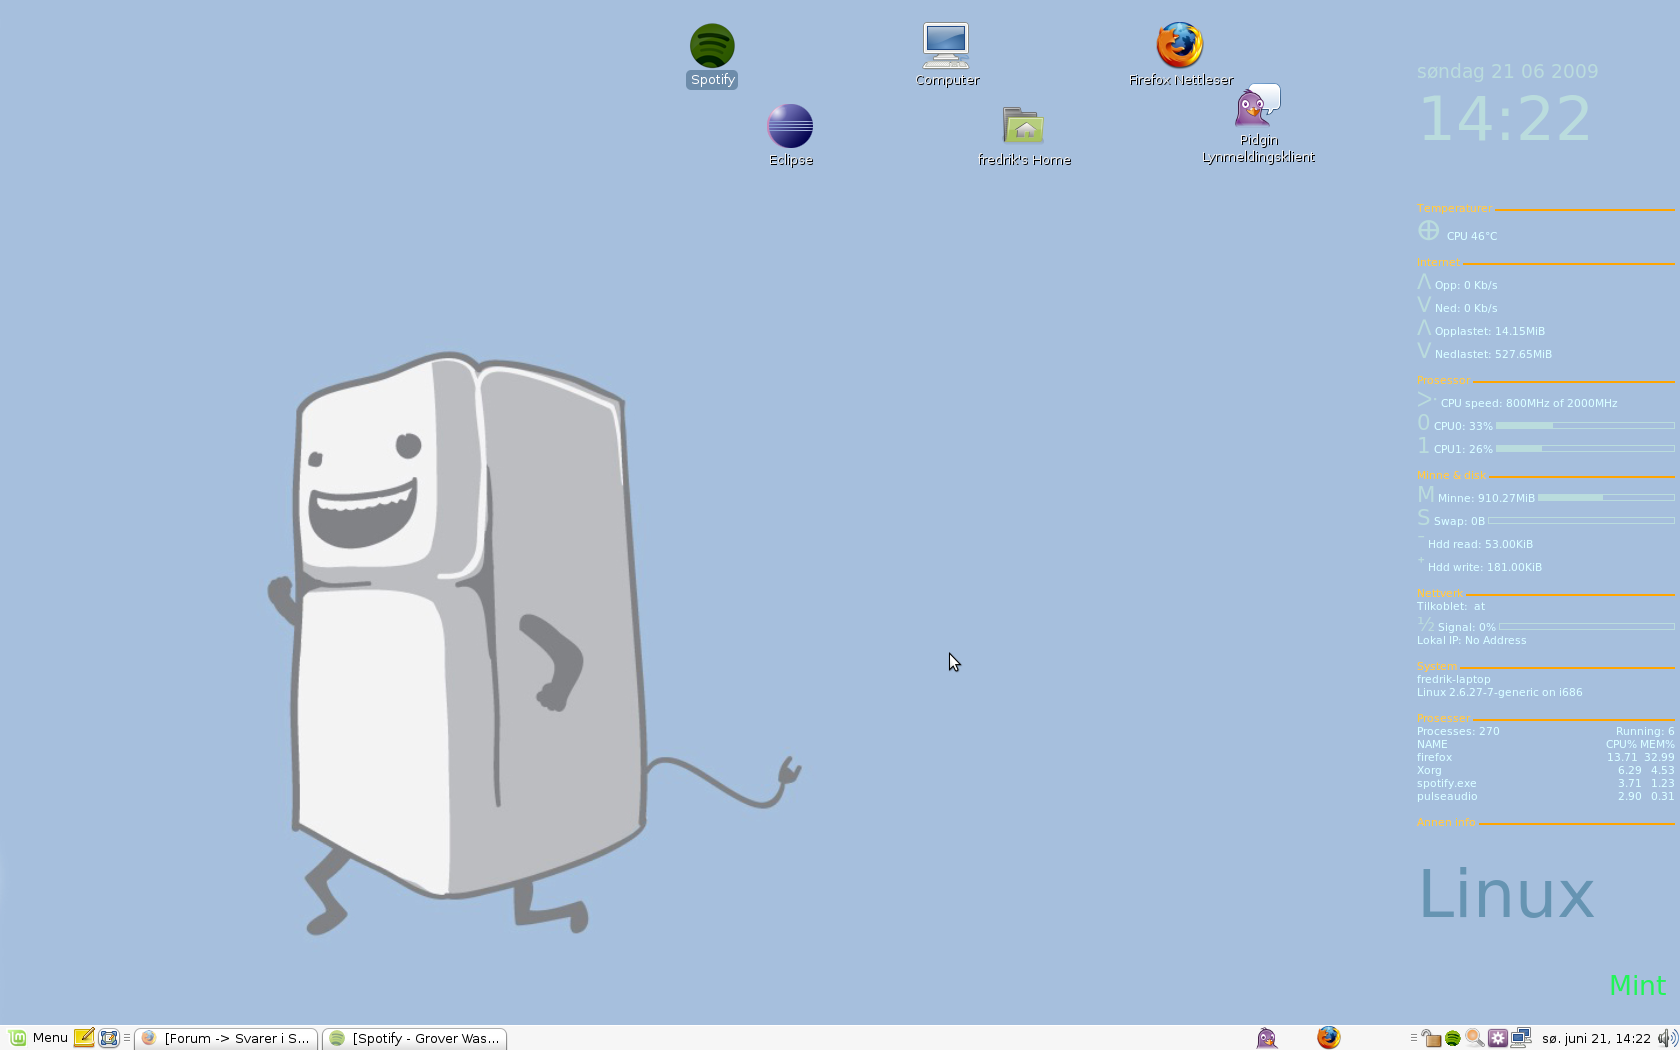This screenshot has height=1050, width=1680.
Task: Click the 'pulseaudio' process row
Action: click(x=1545, y=796)
